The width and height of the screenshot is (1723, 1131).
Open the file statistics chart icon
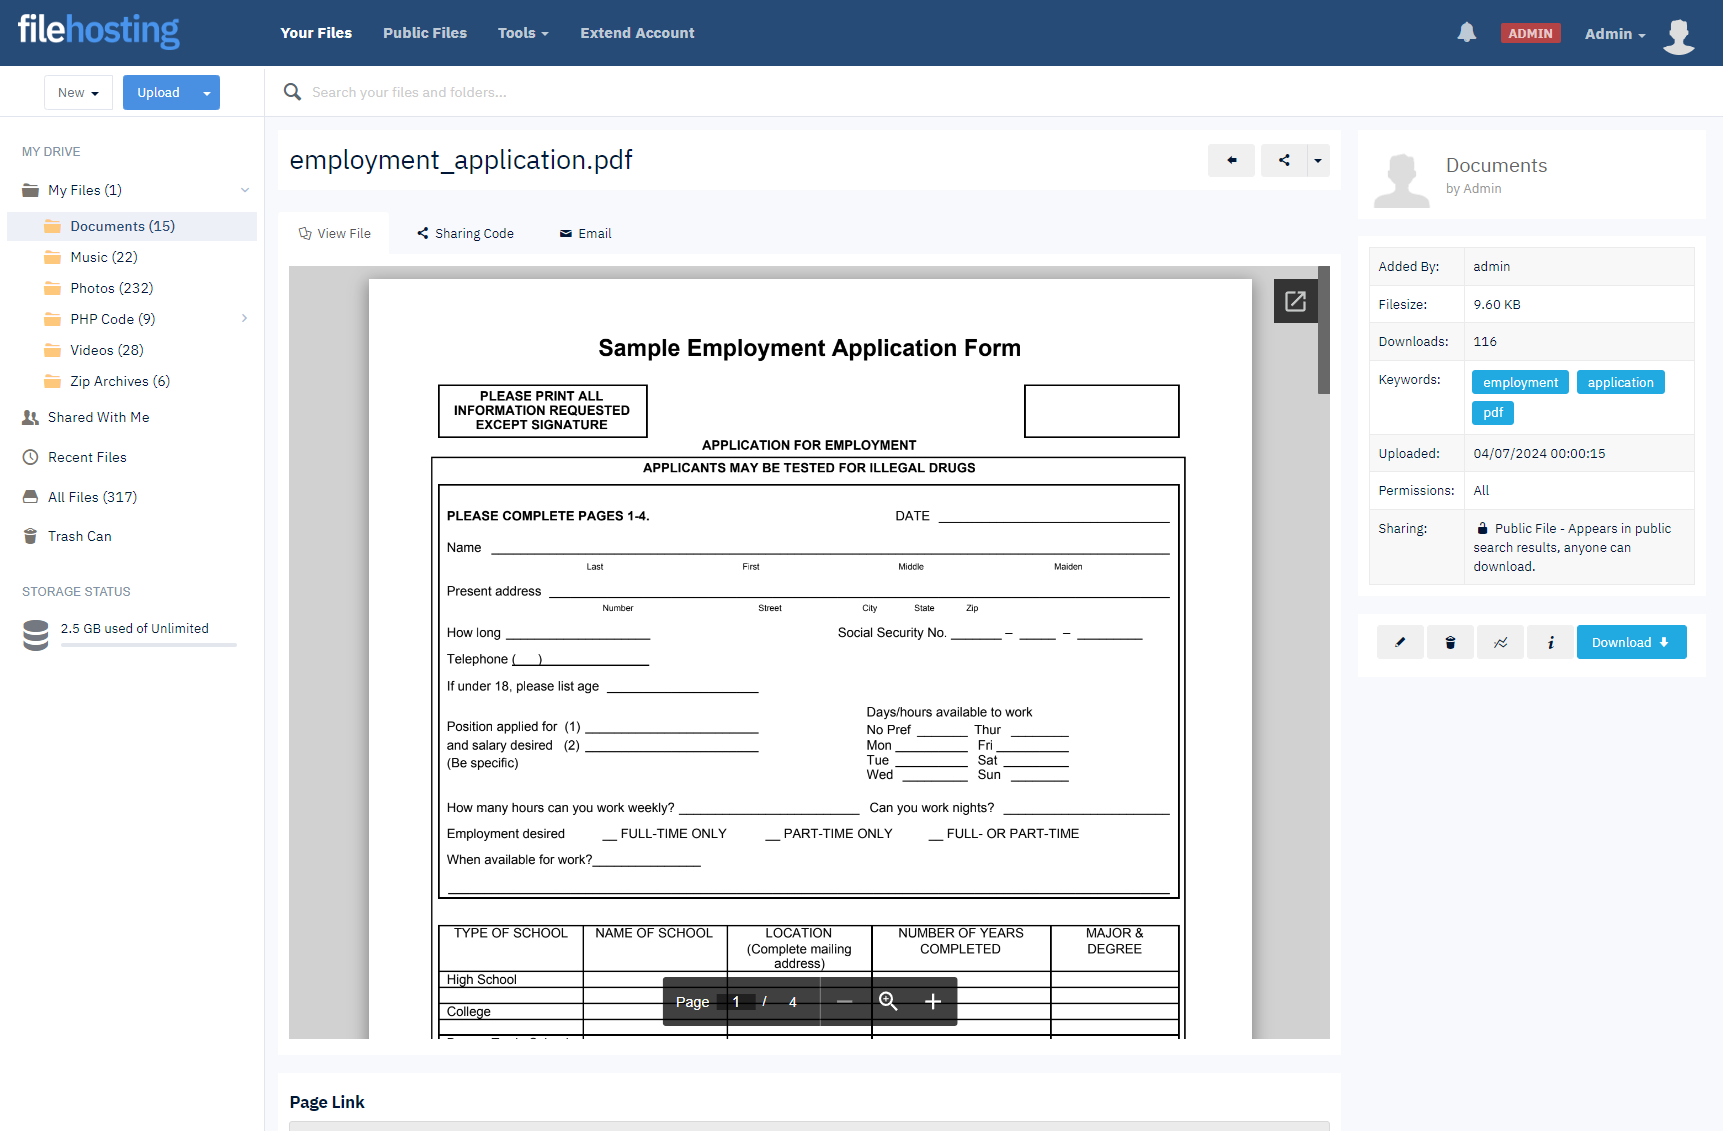coord(1500,642)
